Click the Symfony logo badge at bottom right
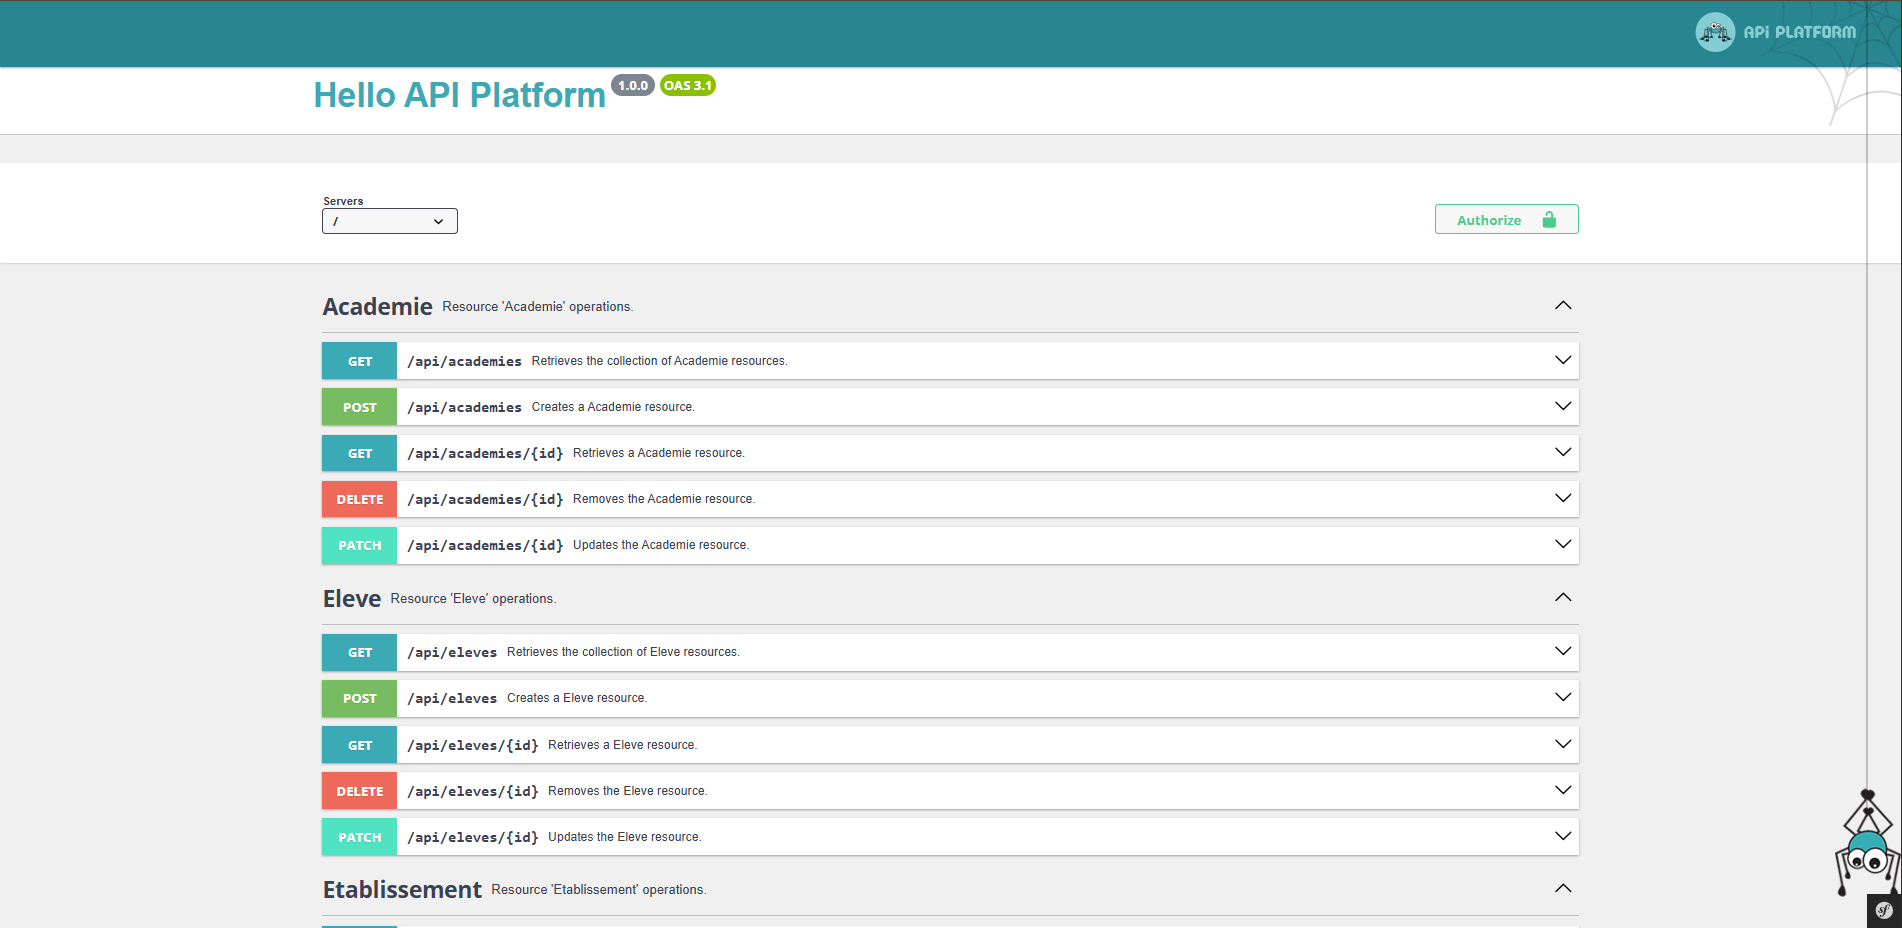Viewport: 1902px width, 928px height. point(1884,911)
